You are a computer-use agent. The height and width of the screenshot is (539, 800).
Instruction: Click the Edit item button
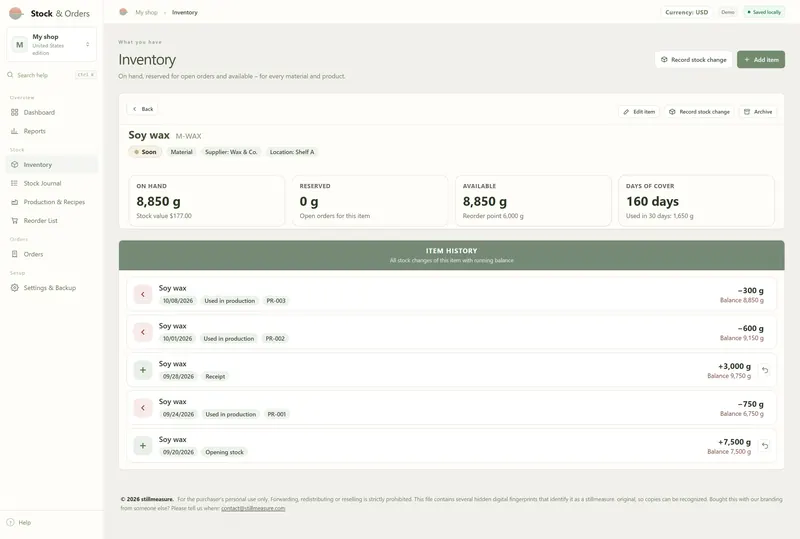click(639, 112)
